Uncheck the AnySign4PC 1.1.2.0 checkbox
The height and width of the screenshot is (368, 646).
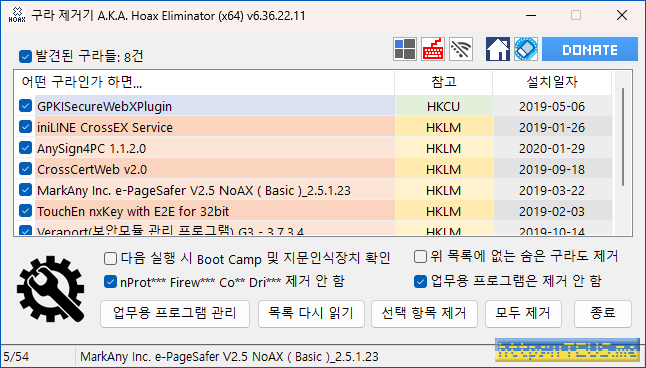coord(25,148)
